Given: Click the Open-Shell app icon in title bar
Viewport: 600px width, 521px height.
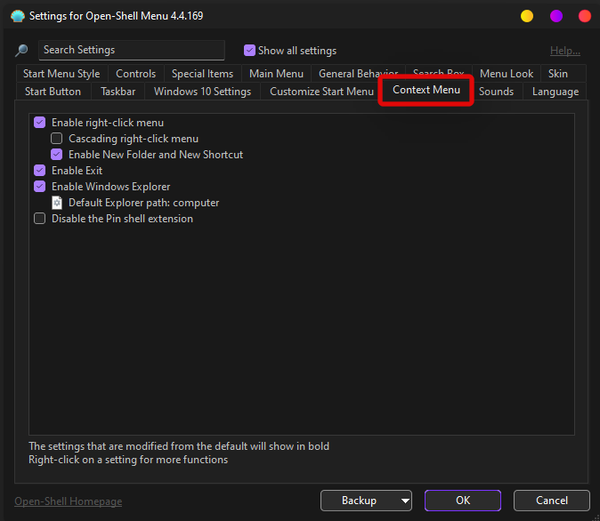Looking at the screenshot, I should (15, 16).
